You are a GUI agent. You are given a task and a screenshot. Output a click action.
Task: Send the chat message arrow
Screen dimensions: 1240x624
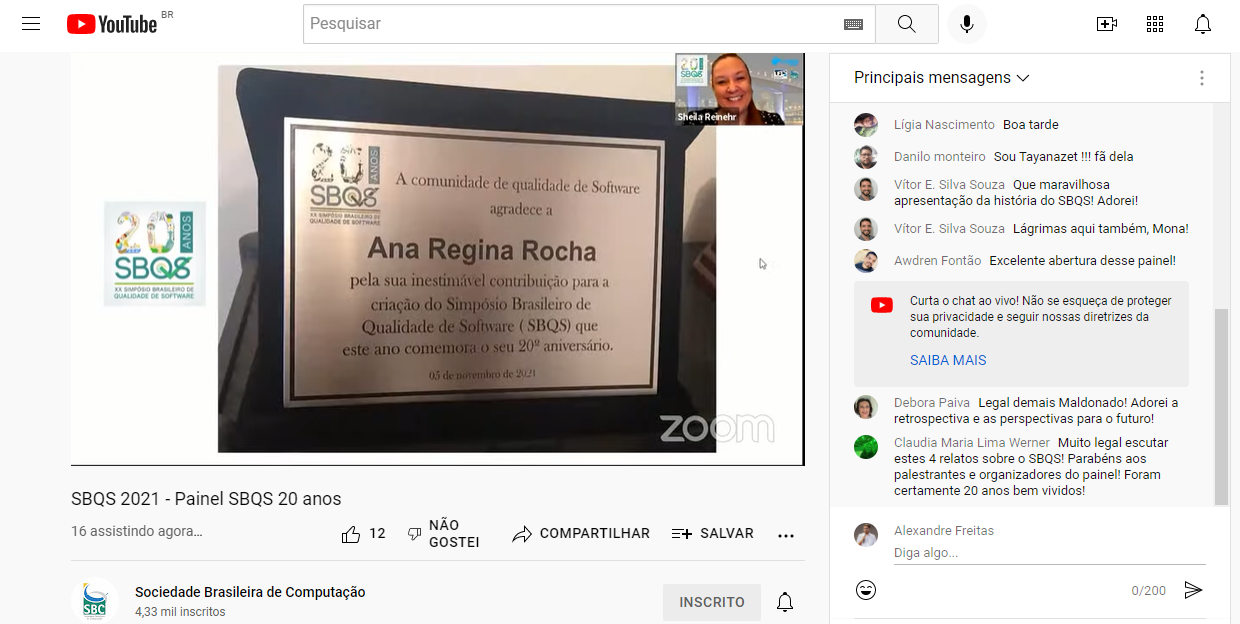(1192, 590)
